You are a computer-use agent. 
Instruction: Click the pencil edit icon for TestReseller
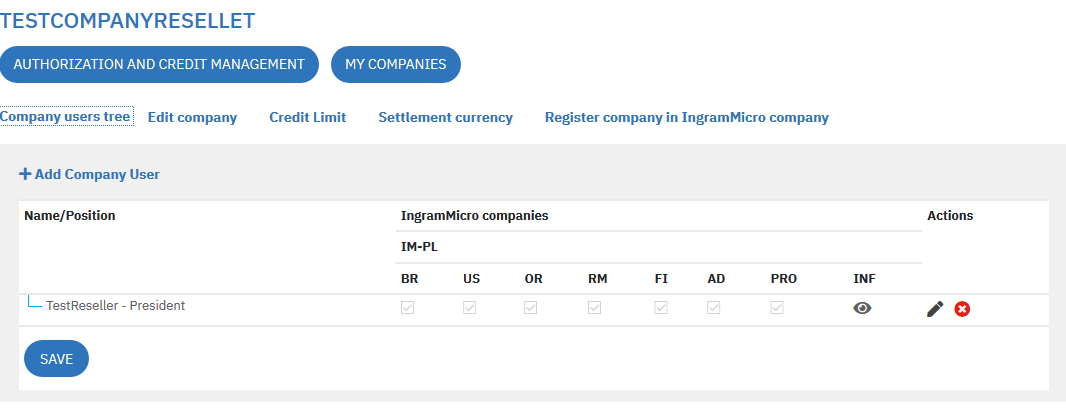[935, 309]
